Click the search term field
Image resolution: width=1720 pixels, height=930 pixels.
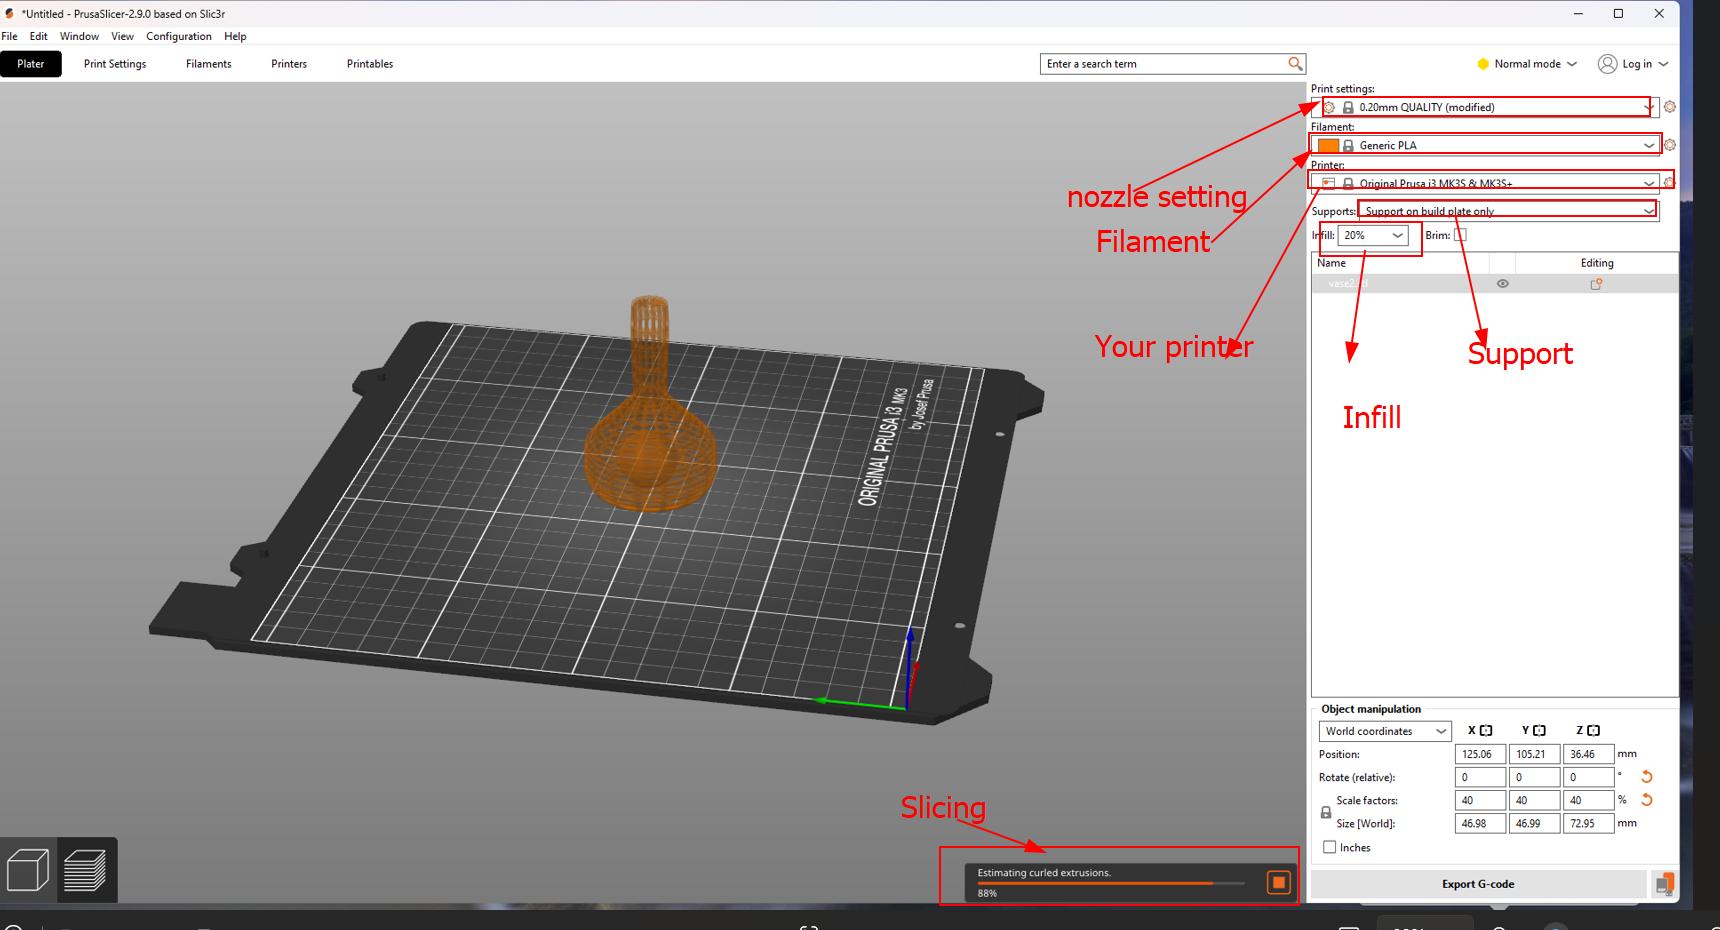tap(1164, 64)
